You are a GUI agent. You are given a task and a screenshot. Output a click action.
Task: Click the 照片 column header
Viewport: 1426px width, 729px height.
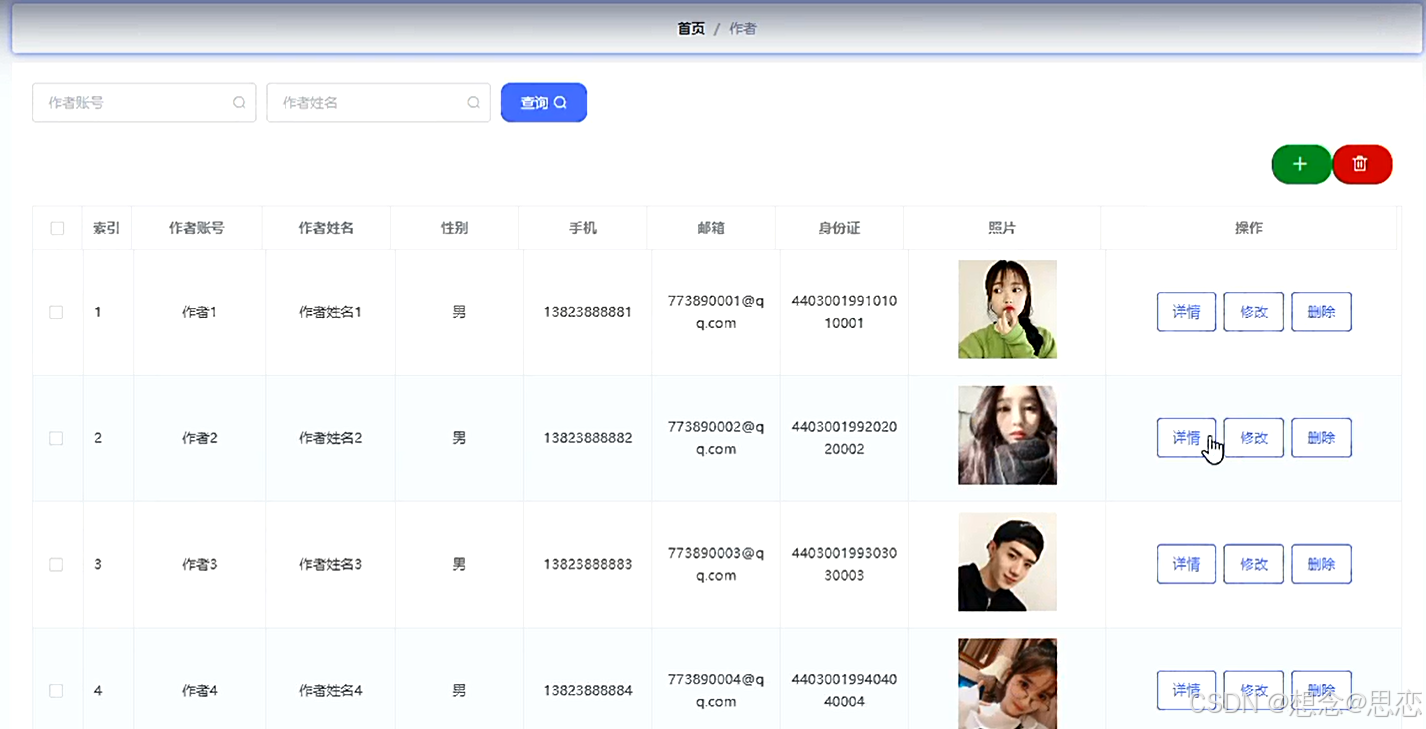click(x=1002, y=228)
